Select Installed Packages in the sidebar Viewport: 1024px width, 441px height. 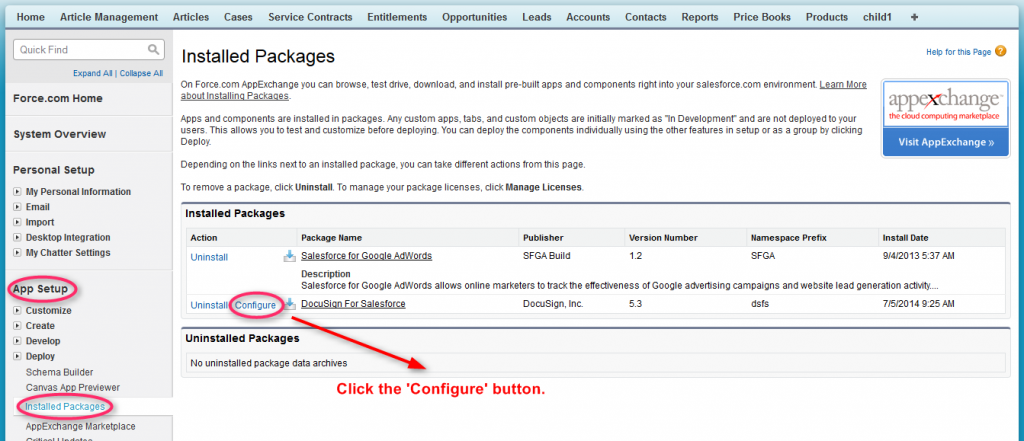coord(65,406)
